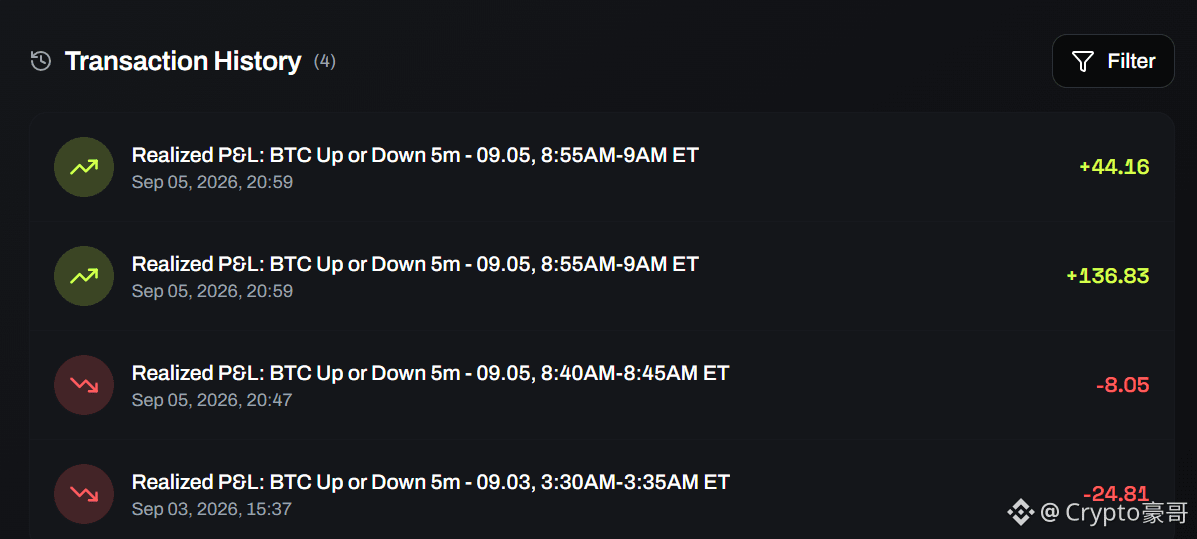
Task: Click the (4) transaction count badge
Action: click(324, 61)
